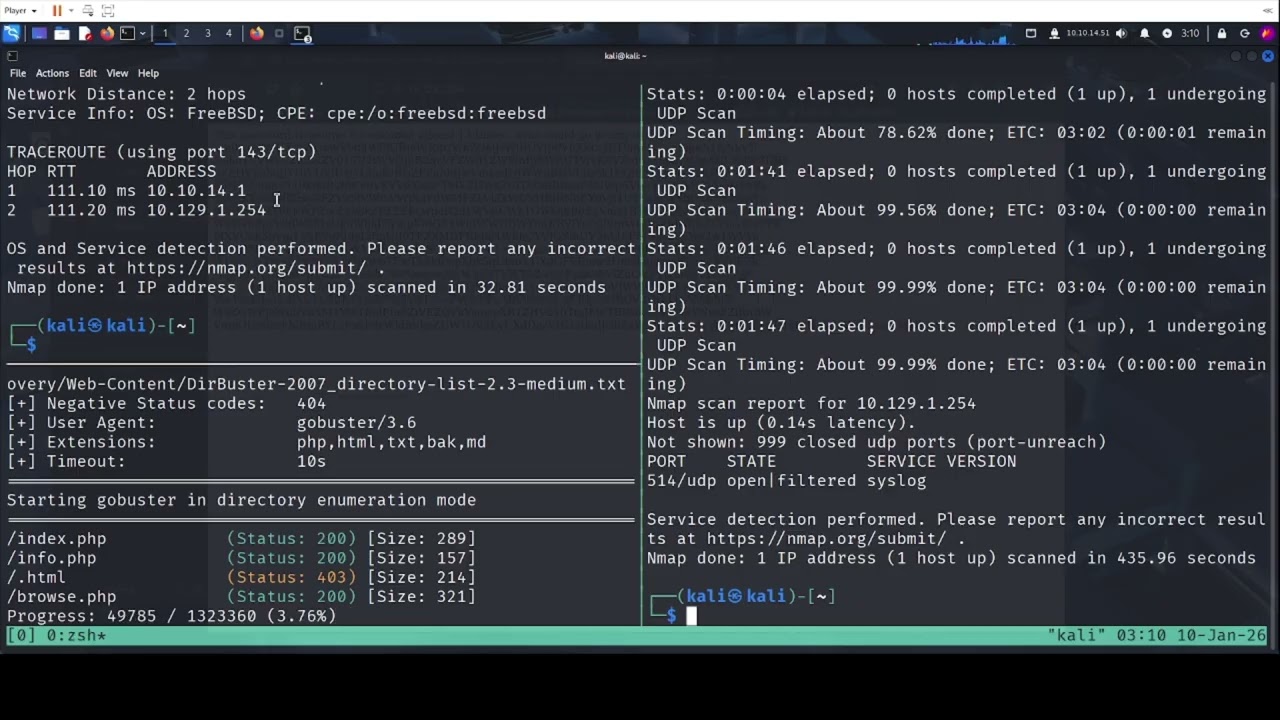
Task: Lock the screen with padlock icon
Action: (x=1221, y=33)
